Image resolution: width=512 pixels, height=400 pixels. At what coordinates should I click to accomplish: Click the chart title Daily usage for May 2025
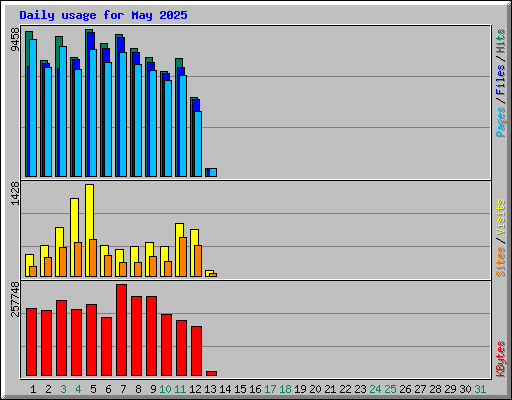[103, 15]
